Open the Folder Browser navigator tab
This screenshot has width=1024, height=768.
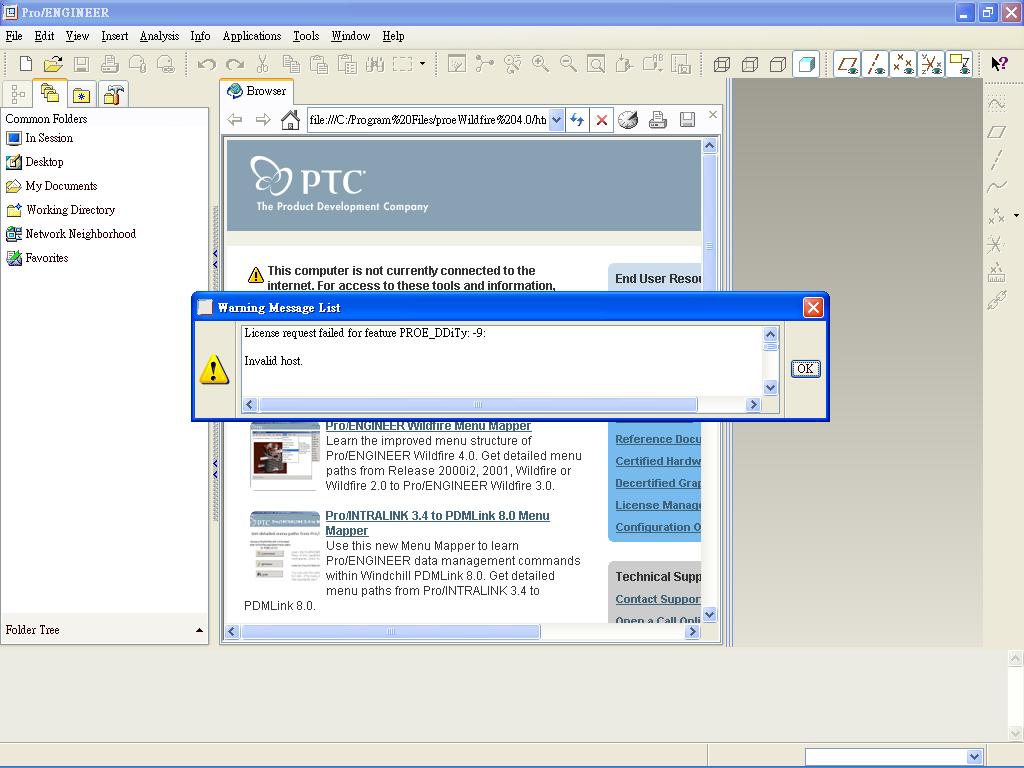(50, 94)
